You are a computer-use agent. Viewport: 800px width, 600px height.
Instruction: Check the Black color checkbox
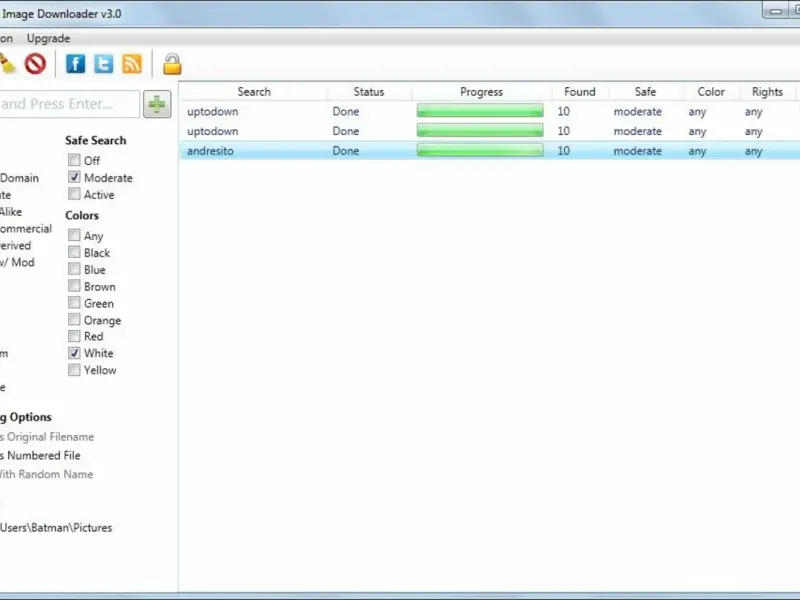(74, 252)
